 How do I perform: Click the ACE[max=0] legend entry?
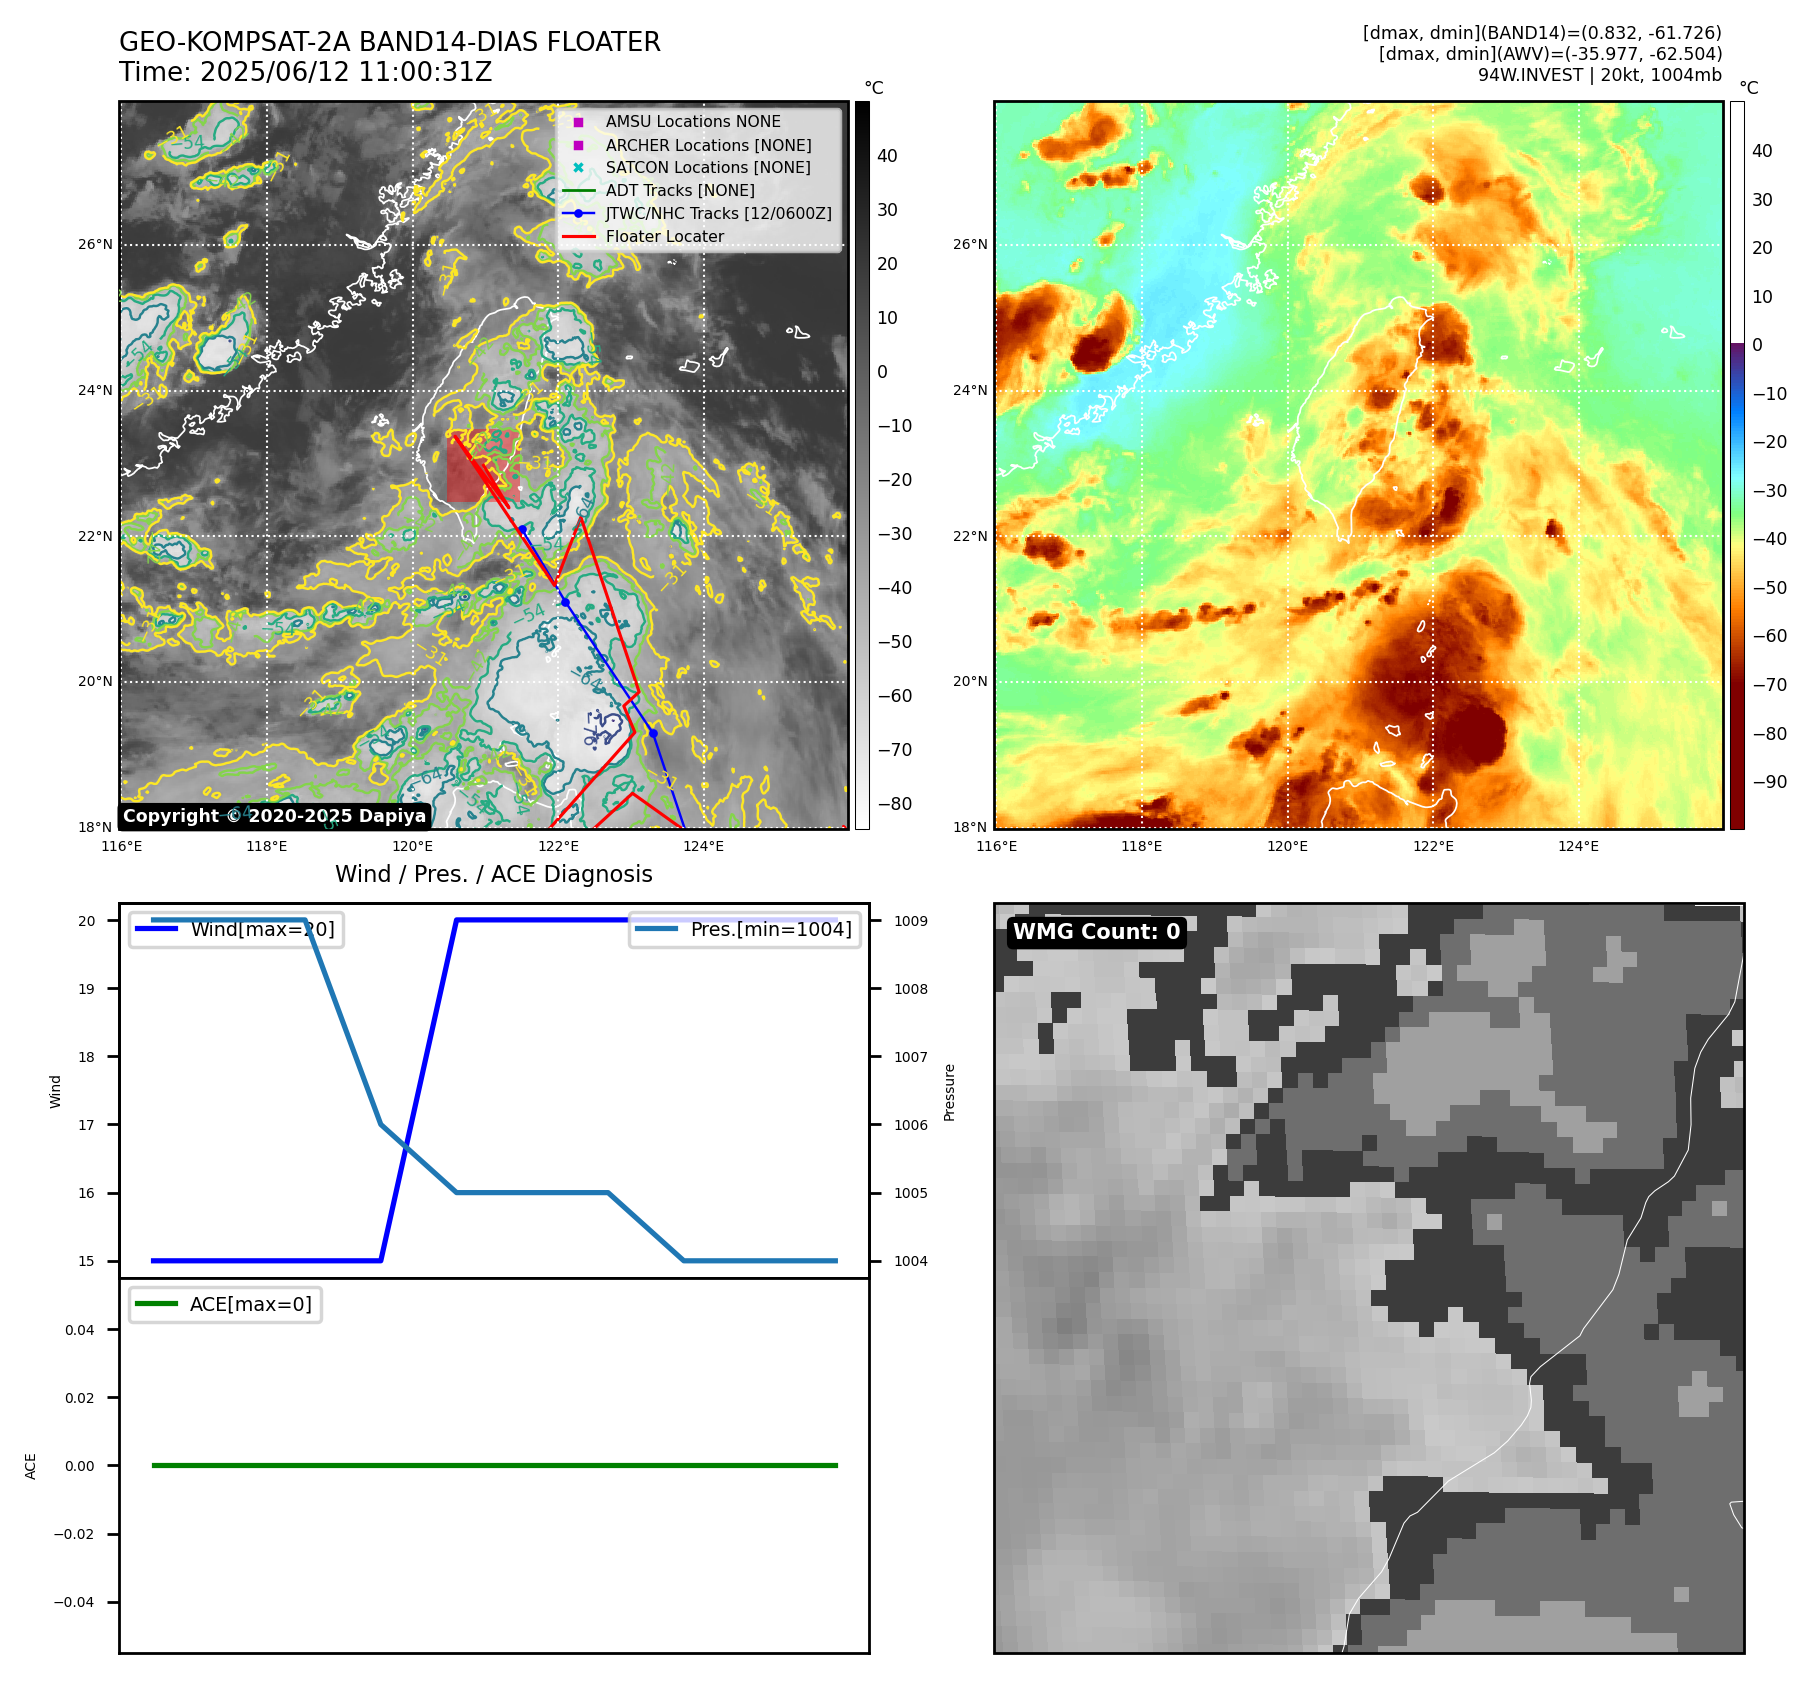pos(226,1304)
